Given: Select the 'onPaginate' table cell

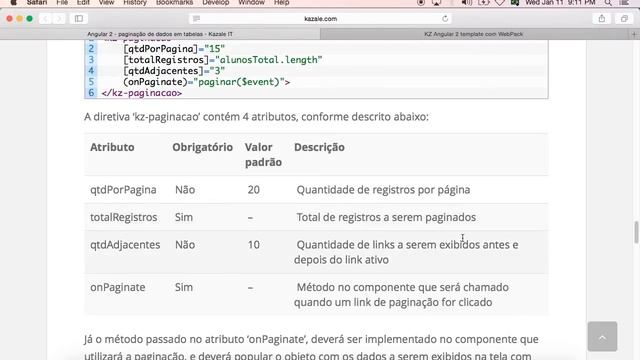Looking at the screenshot, I should click(118, 287).
